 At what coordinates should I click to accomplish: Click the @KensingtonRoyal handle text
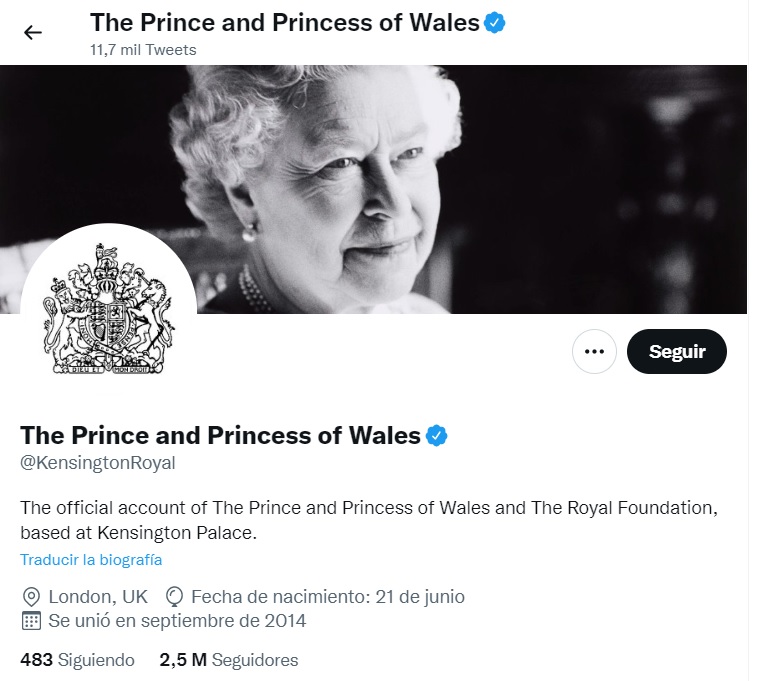click(98, 463)
